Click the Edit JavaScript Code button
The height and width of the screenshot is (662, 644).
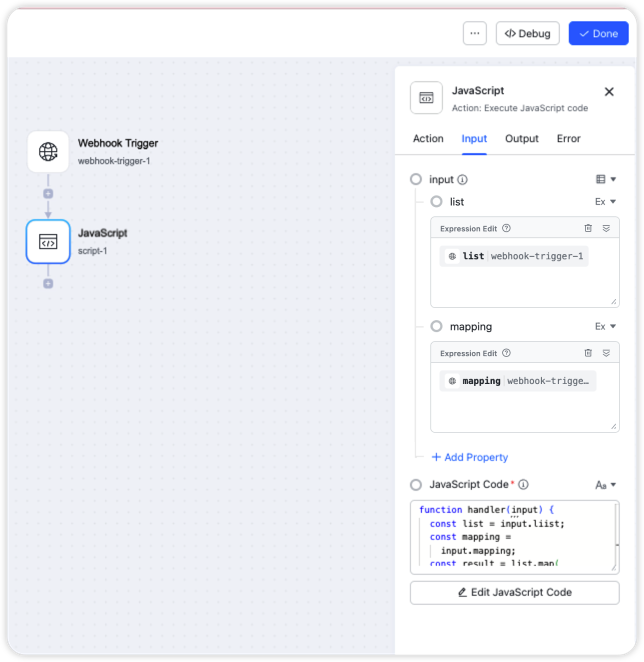(x=515, y=593)
